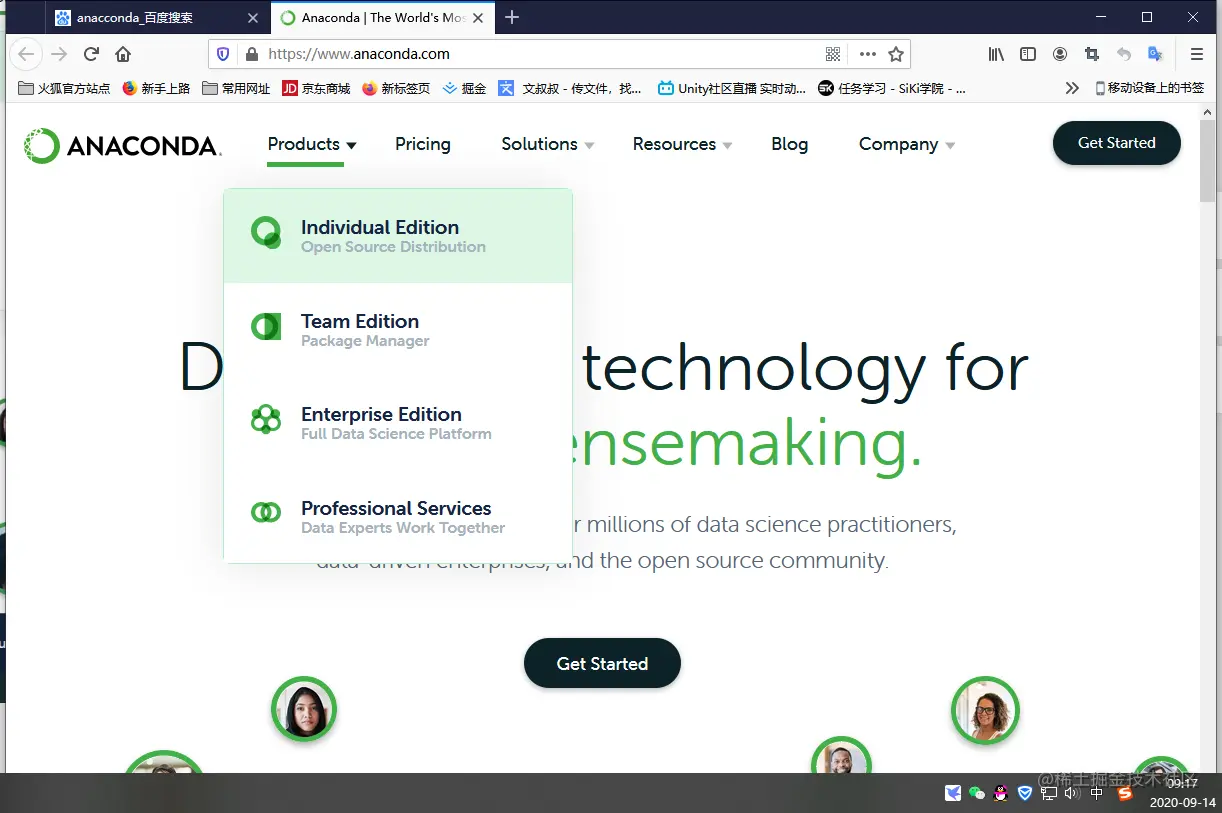1222x813 pixels.
Task: Open 移动设备上的书签 mobile bookmarks
Action: coord(1150,88)
